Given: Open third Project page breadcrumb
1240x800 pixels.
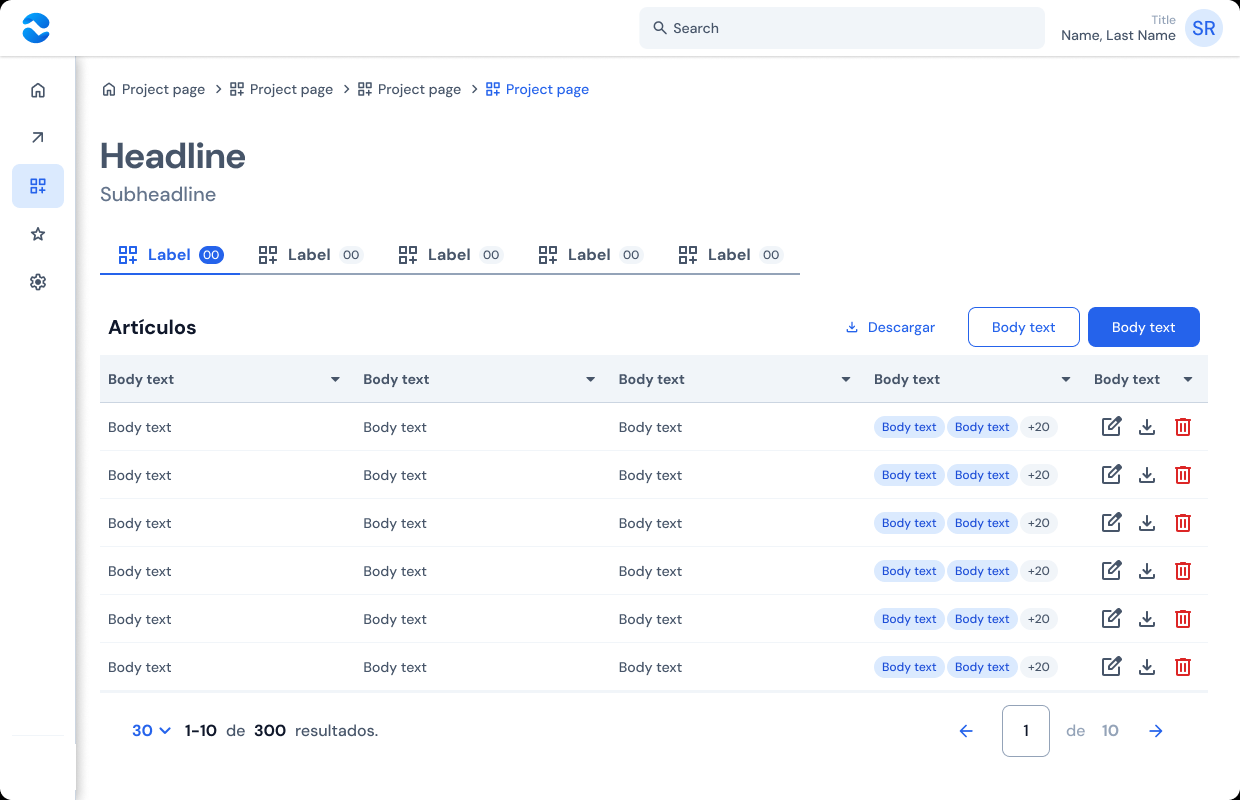Looking at the screenshot, I should tap(409, 89).
